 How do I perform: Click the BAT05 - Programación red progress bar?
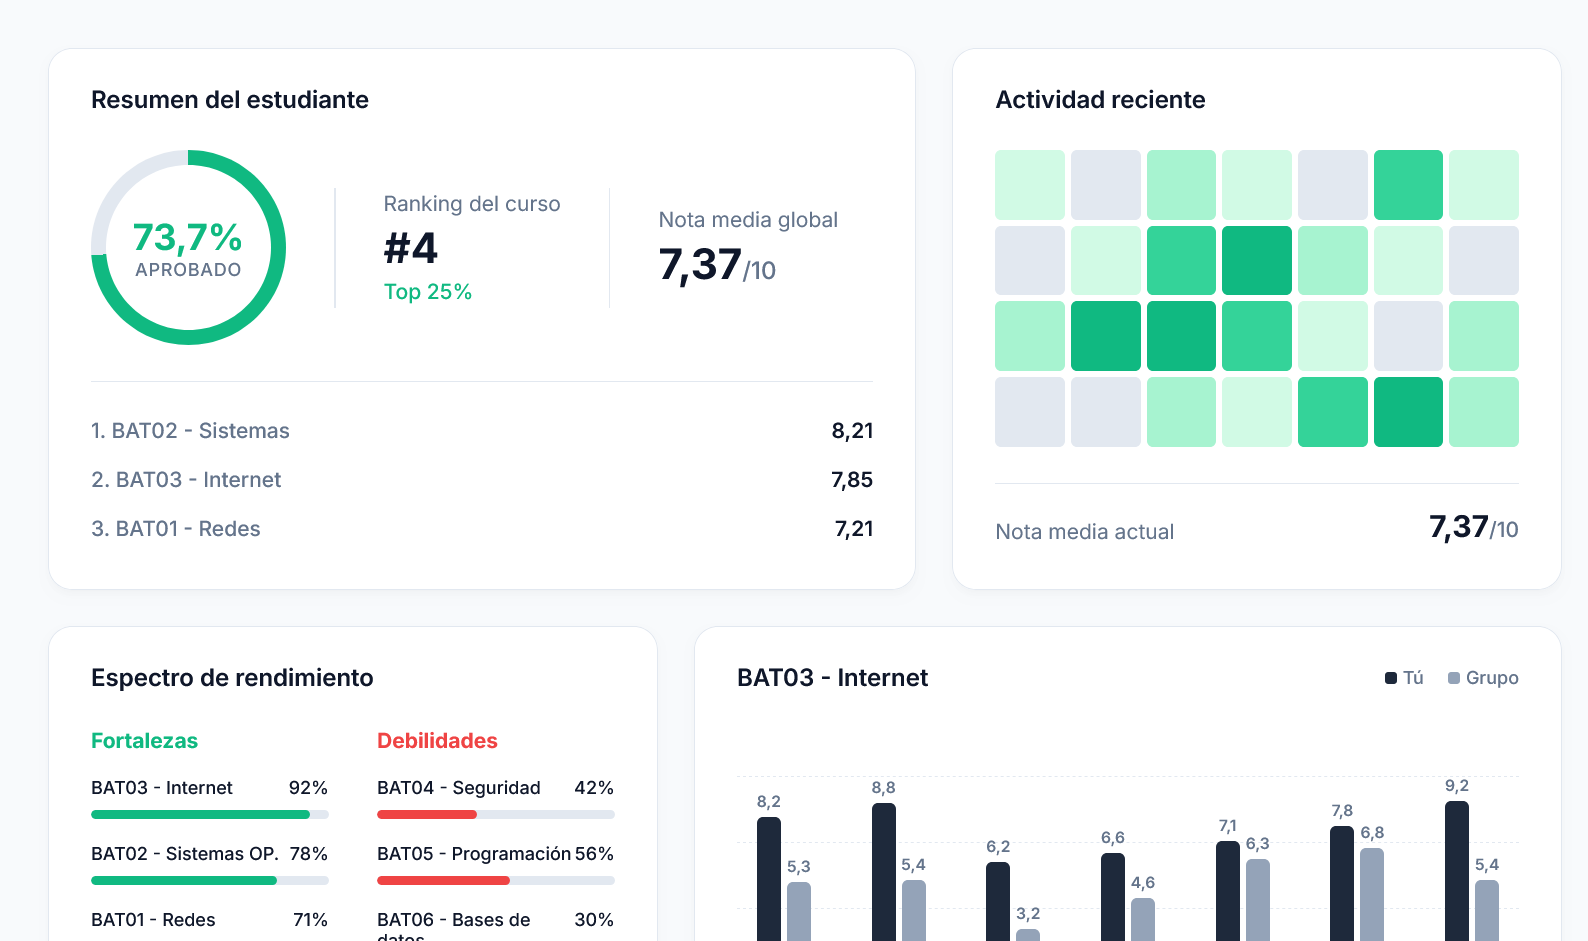tap(495, 880)
